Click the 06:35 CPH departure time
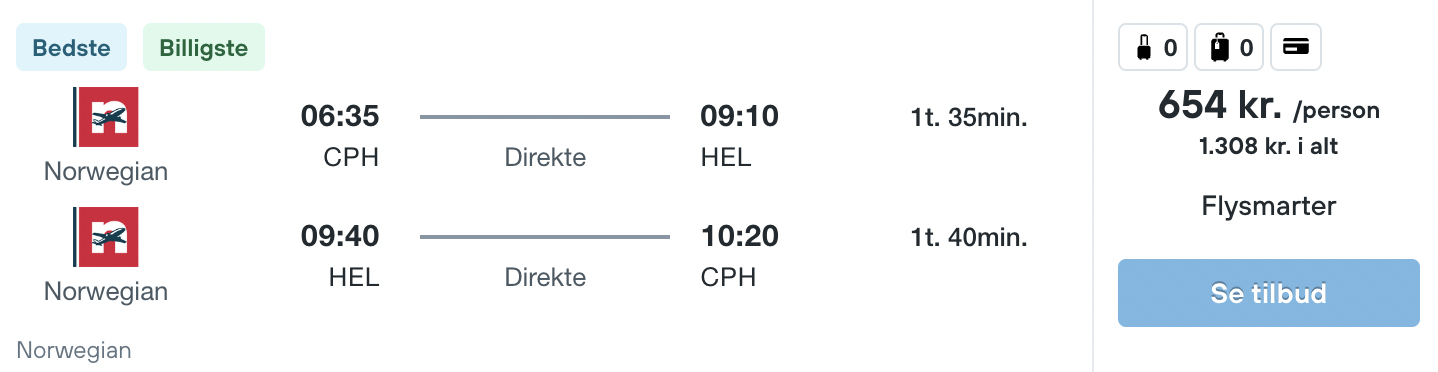Image resolution: width=1438 pixels, height=372 pixels. click(x=340, y=117)
